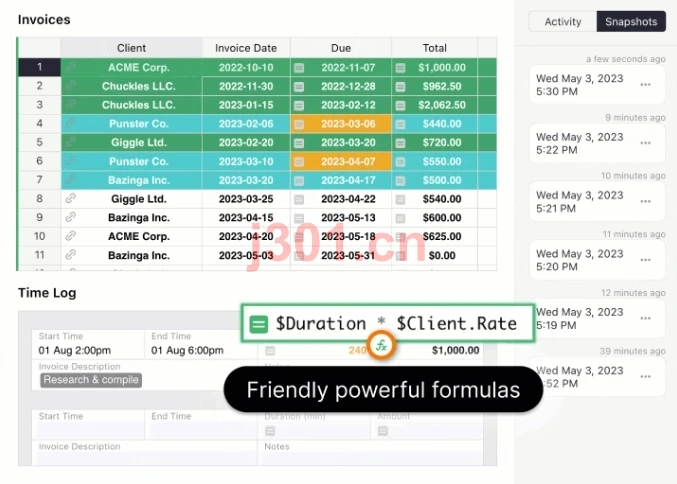Click the orange fx formula button
677x484 pixels.
pyautogui.click(x=381, y=345)
